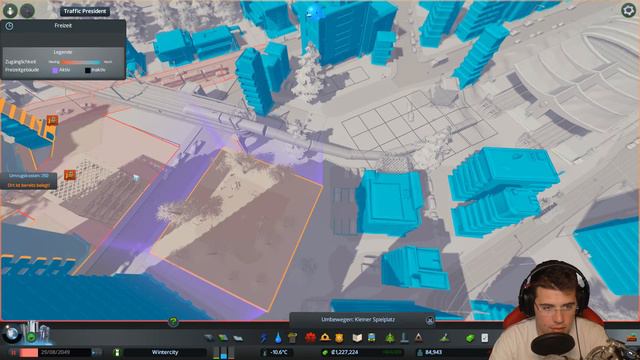Click the Umbewegen: Kleiner Spielplatz label
This screenshot has height=360, width=640.
[x=358, y=320]
